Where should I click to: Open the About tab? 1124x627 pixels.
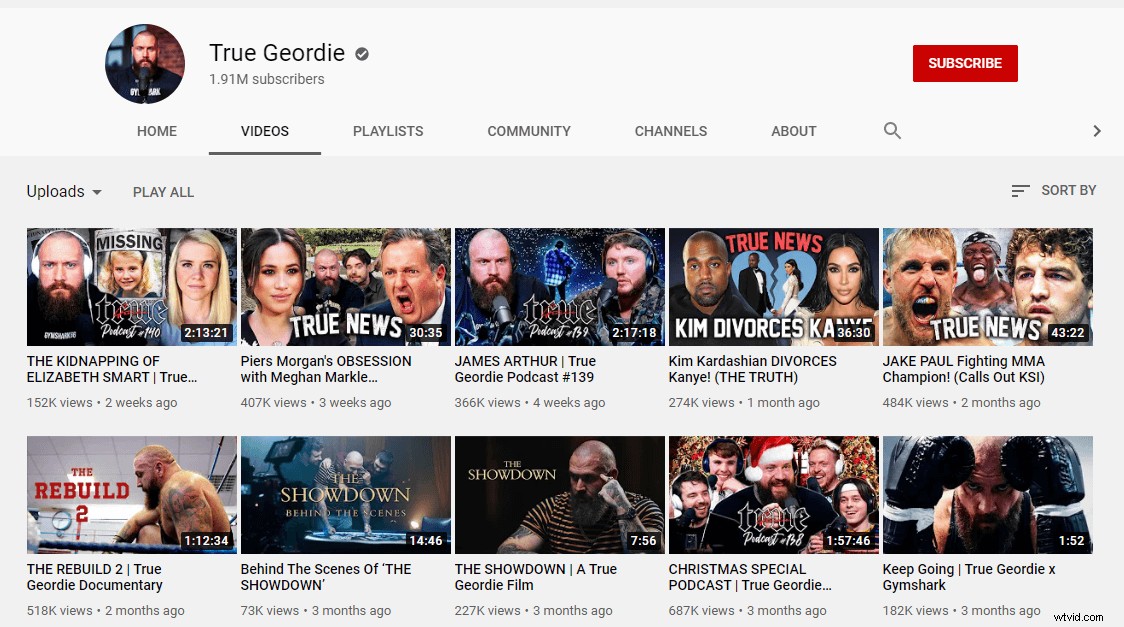(794, 131)
